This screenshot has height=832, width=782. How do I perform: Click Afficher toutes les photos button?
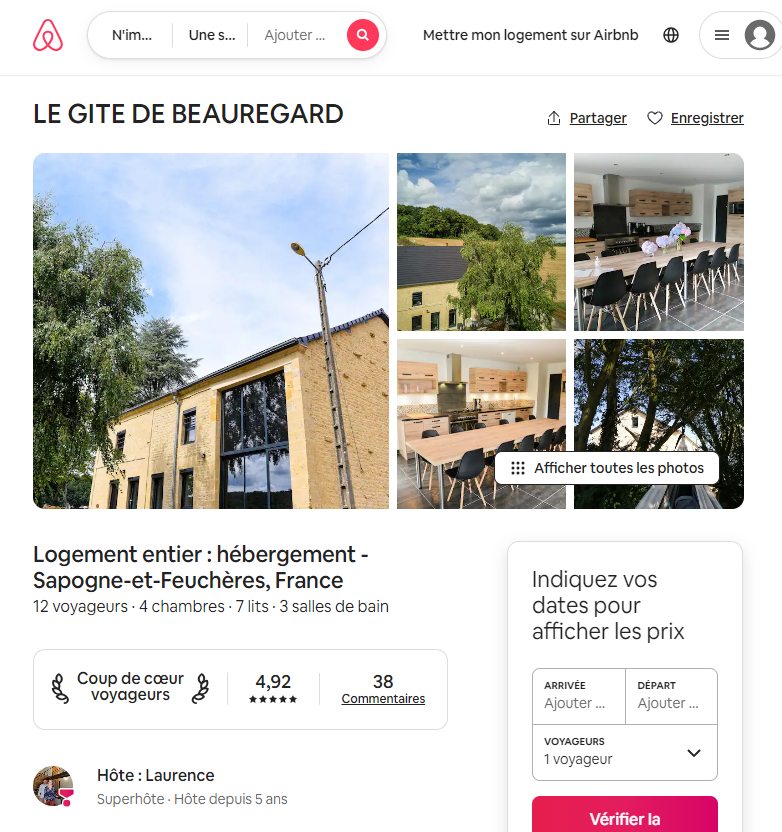(607, 468)
